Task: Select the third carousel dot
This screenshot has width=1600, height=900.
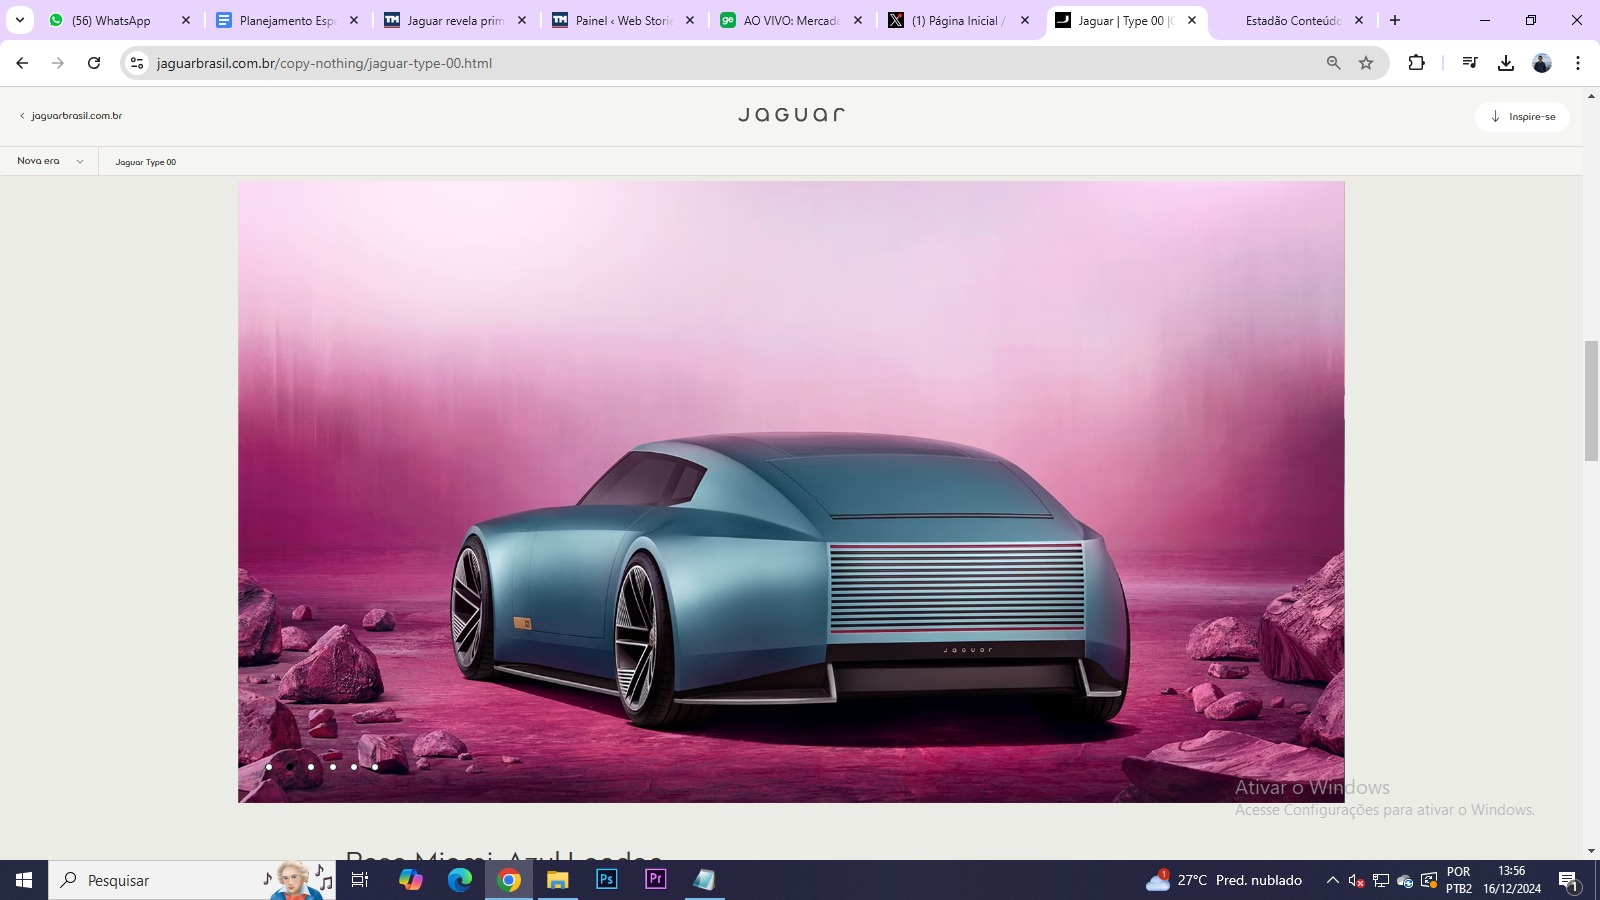Action: pos(311,767)
